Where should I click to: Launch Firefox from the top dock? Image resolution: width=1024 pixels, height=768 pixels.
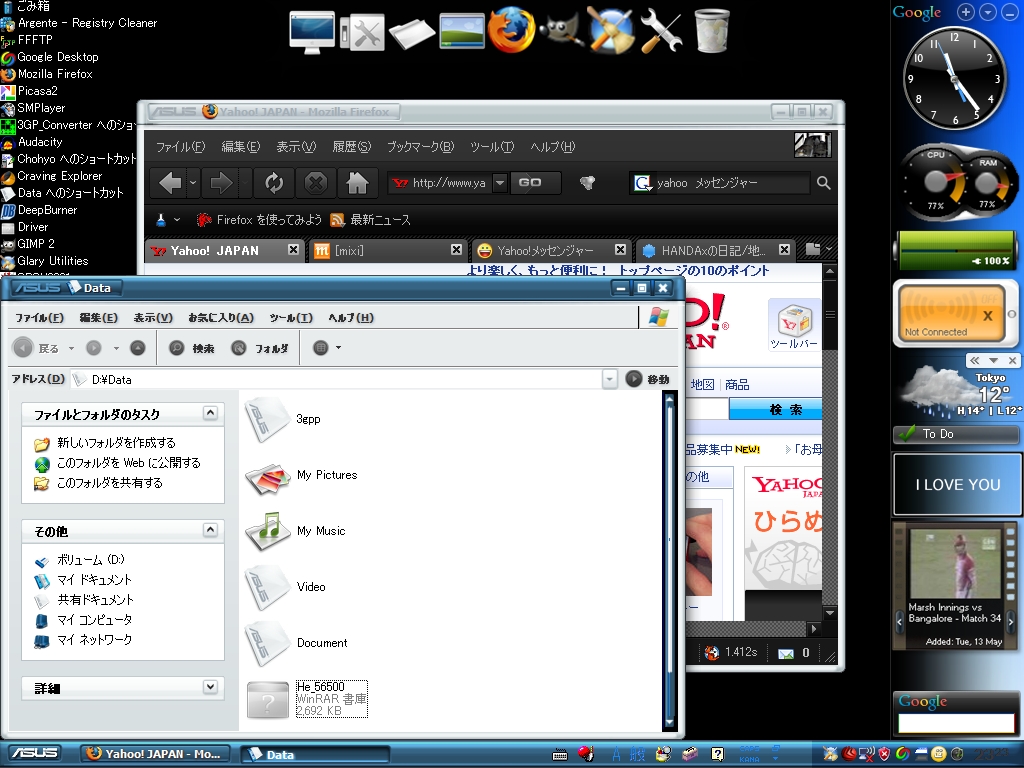click(511, 30)
